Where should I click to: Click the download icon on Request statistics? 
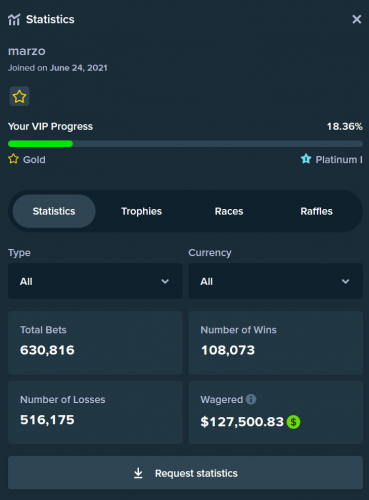point(138,473)
